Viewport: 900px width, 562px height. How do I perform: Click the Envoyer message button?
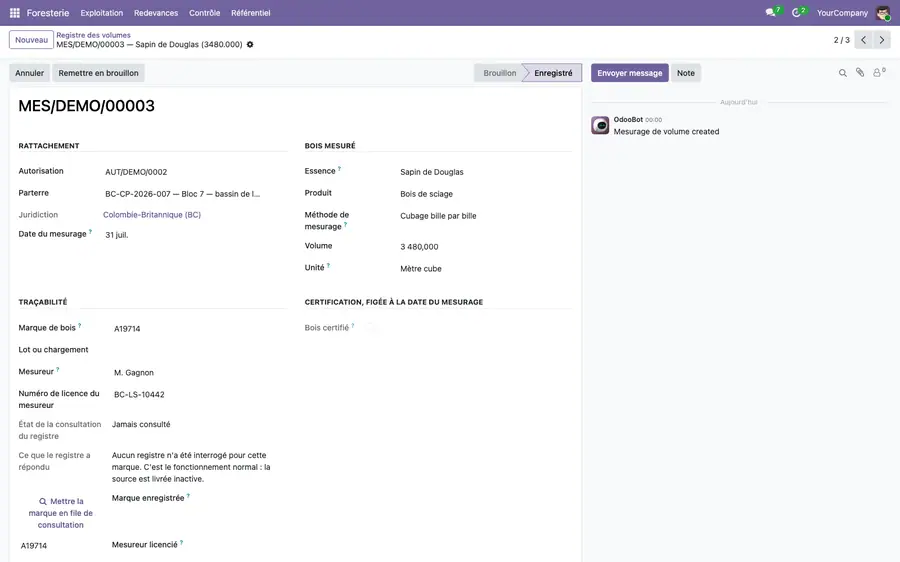pyautogui.click(x=630, y=73)
